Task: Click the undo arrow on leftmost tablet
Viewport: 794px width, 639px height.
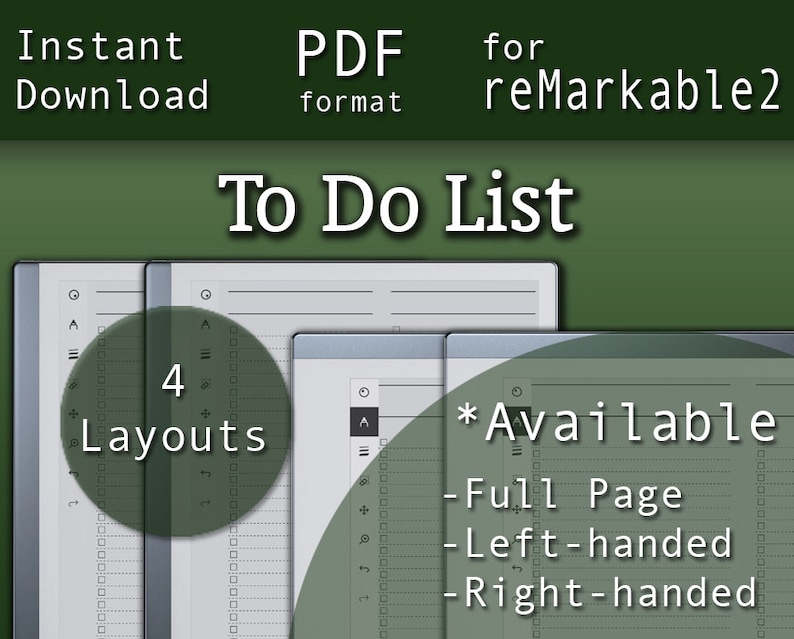Action: [x=73, y=474]
